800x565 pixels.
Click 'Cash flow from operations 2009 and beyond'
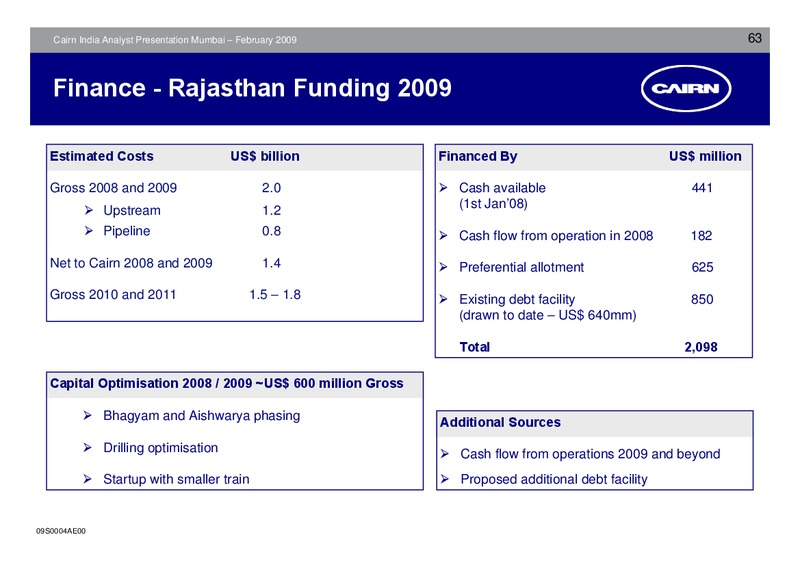(x=590, y=454)
